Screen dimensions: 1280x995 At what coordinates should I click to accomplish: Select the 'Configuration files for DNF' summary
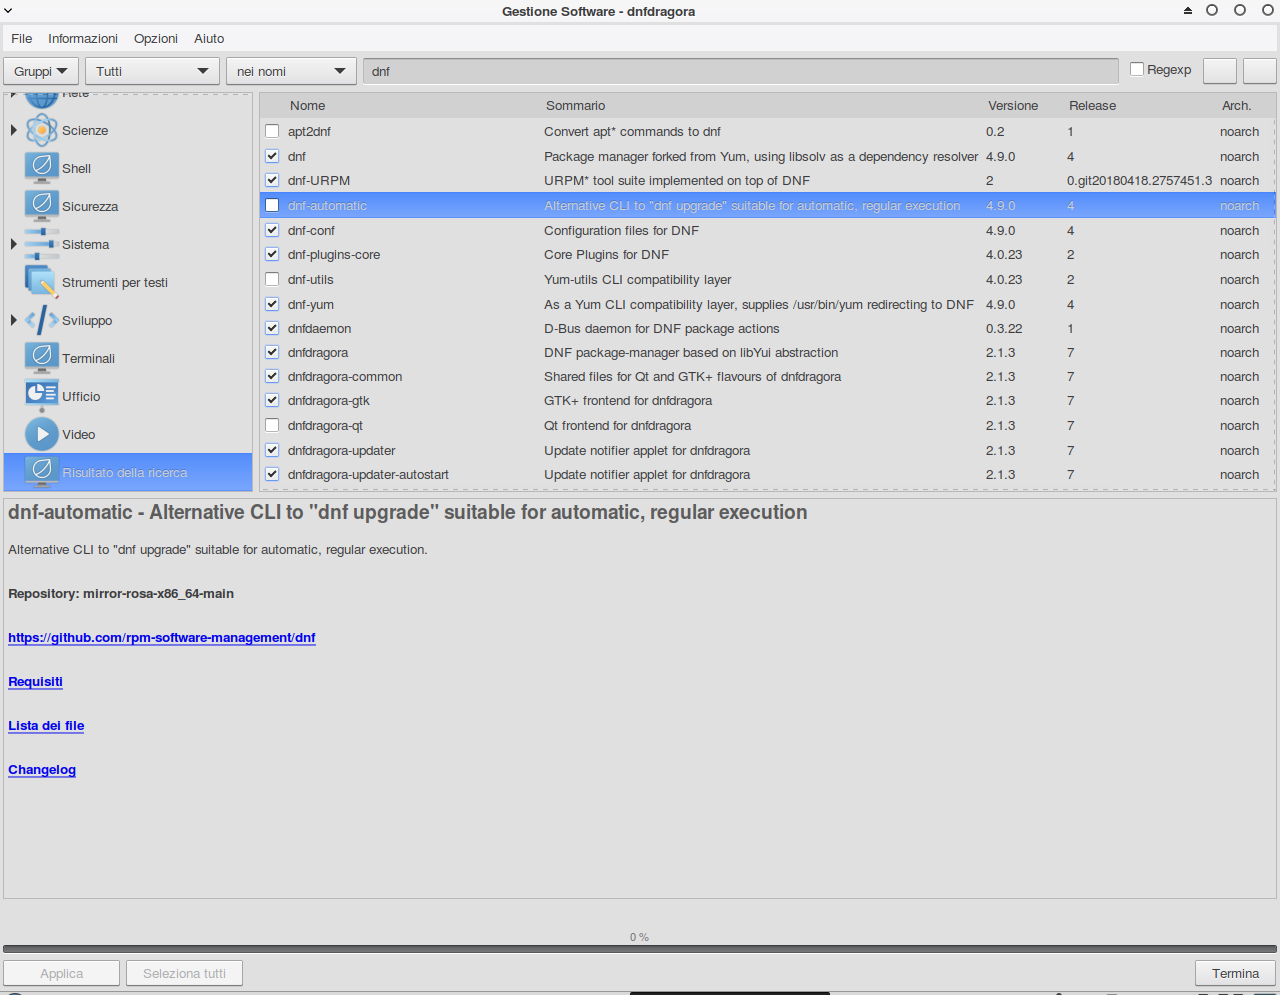[621, 230]
